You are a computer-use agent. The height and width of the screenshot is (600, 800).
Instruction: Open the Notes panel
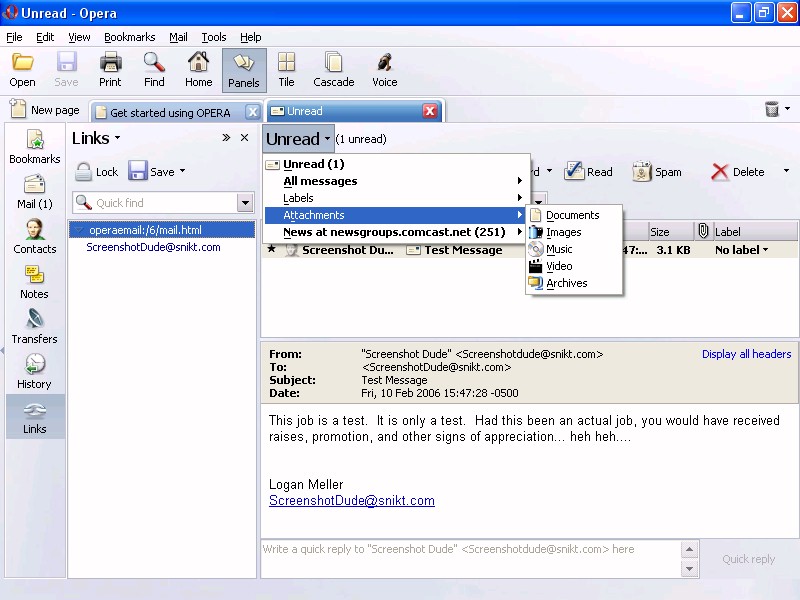(x=34, y=282)
